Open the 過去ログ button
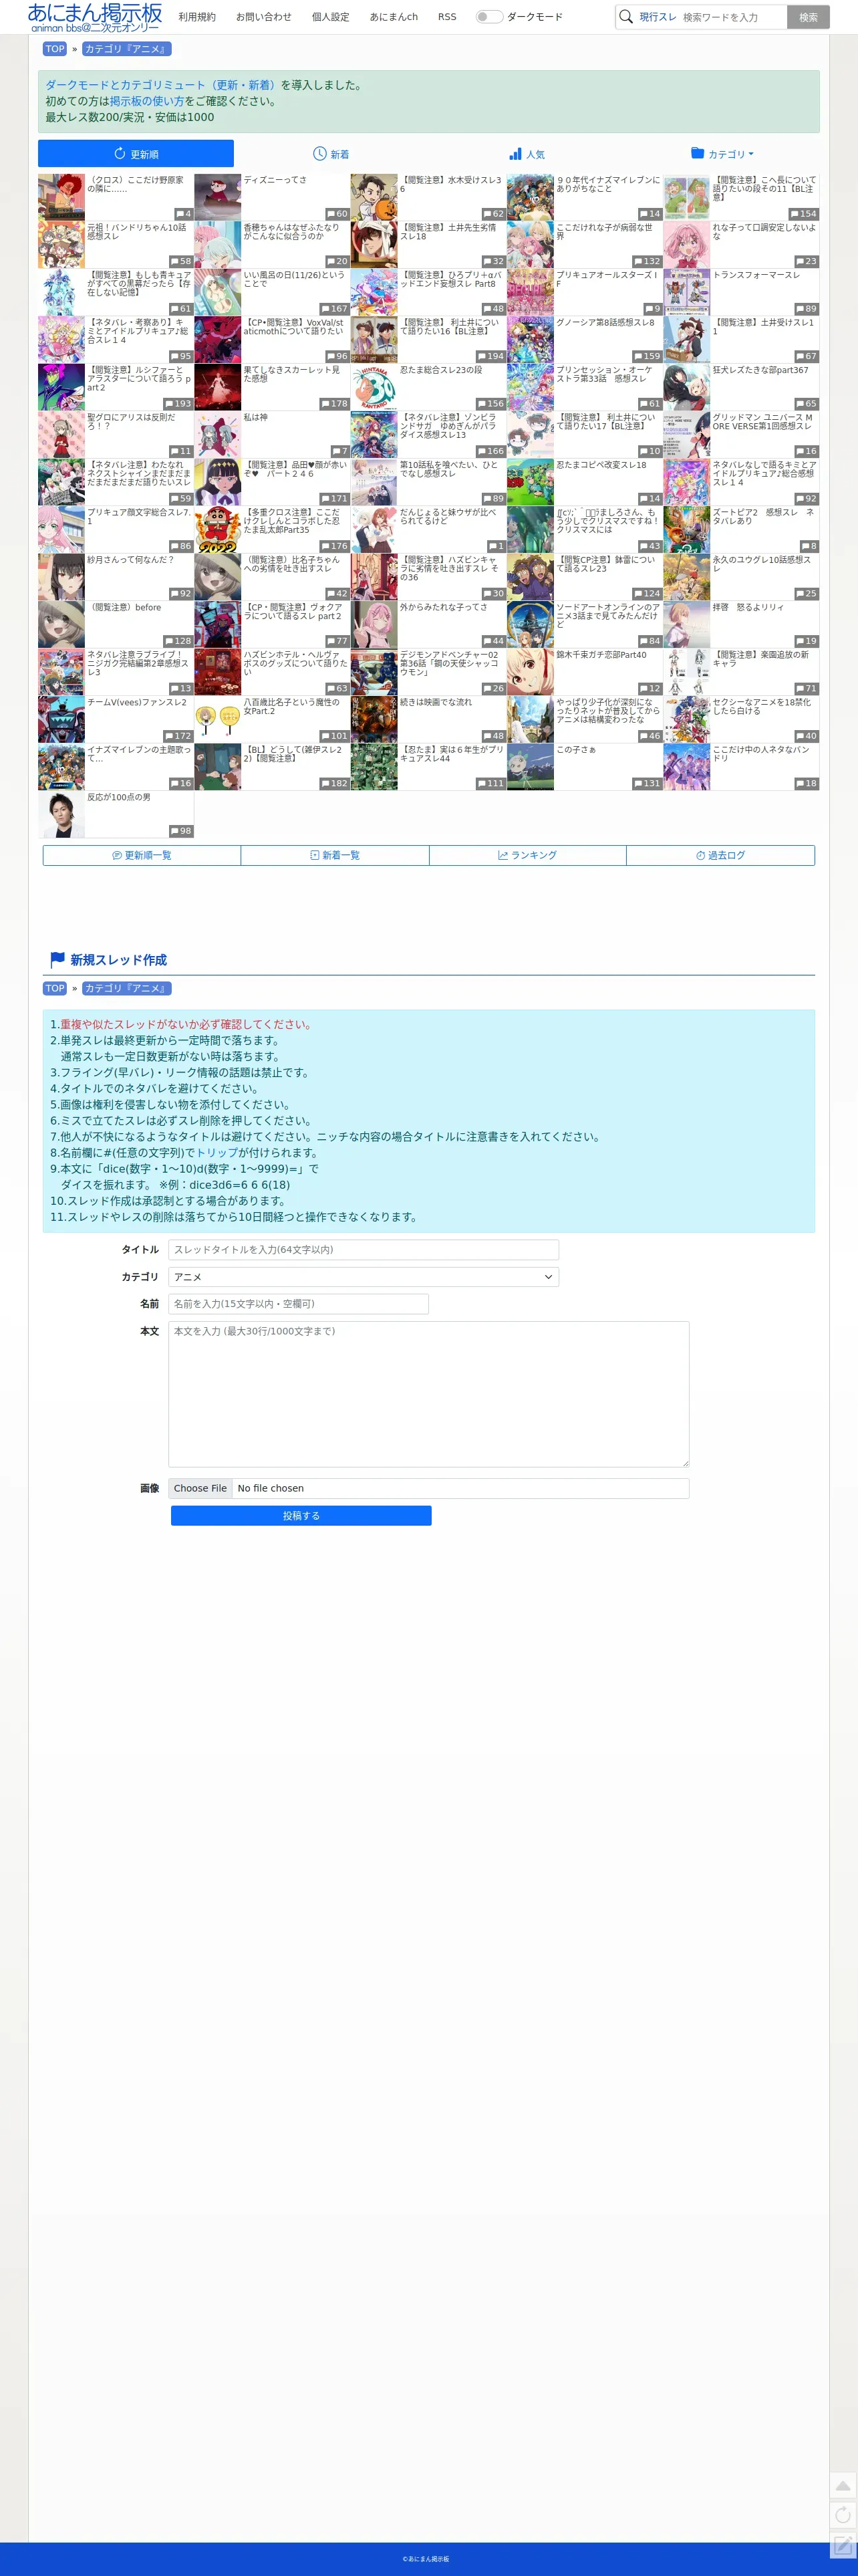This screenshot has height=2576, width=858. 721,855
